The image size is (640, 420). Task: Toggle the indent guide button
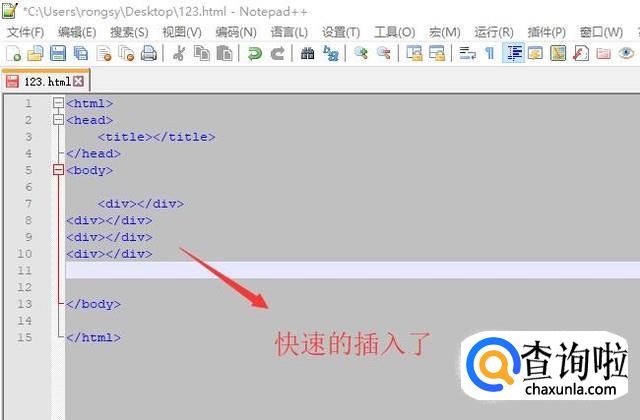[x=513, y=53]
